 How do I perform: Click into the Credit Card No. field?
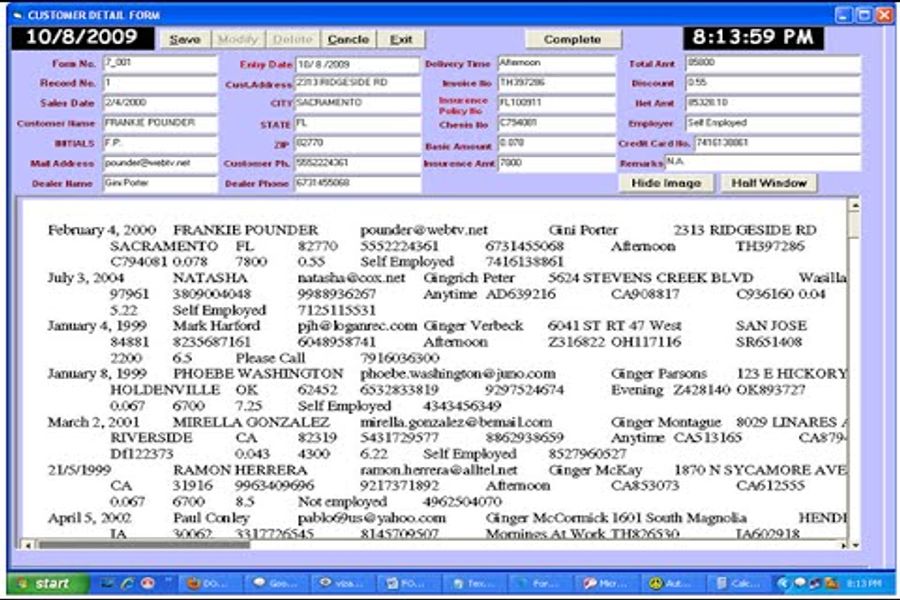tap(777, 143)
